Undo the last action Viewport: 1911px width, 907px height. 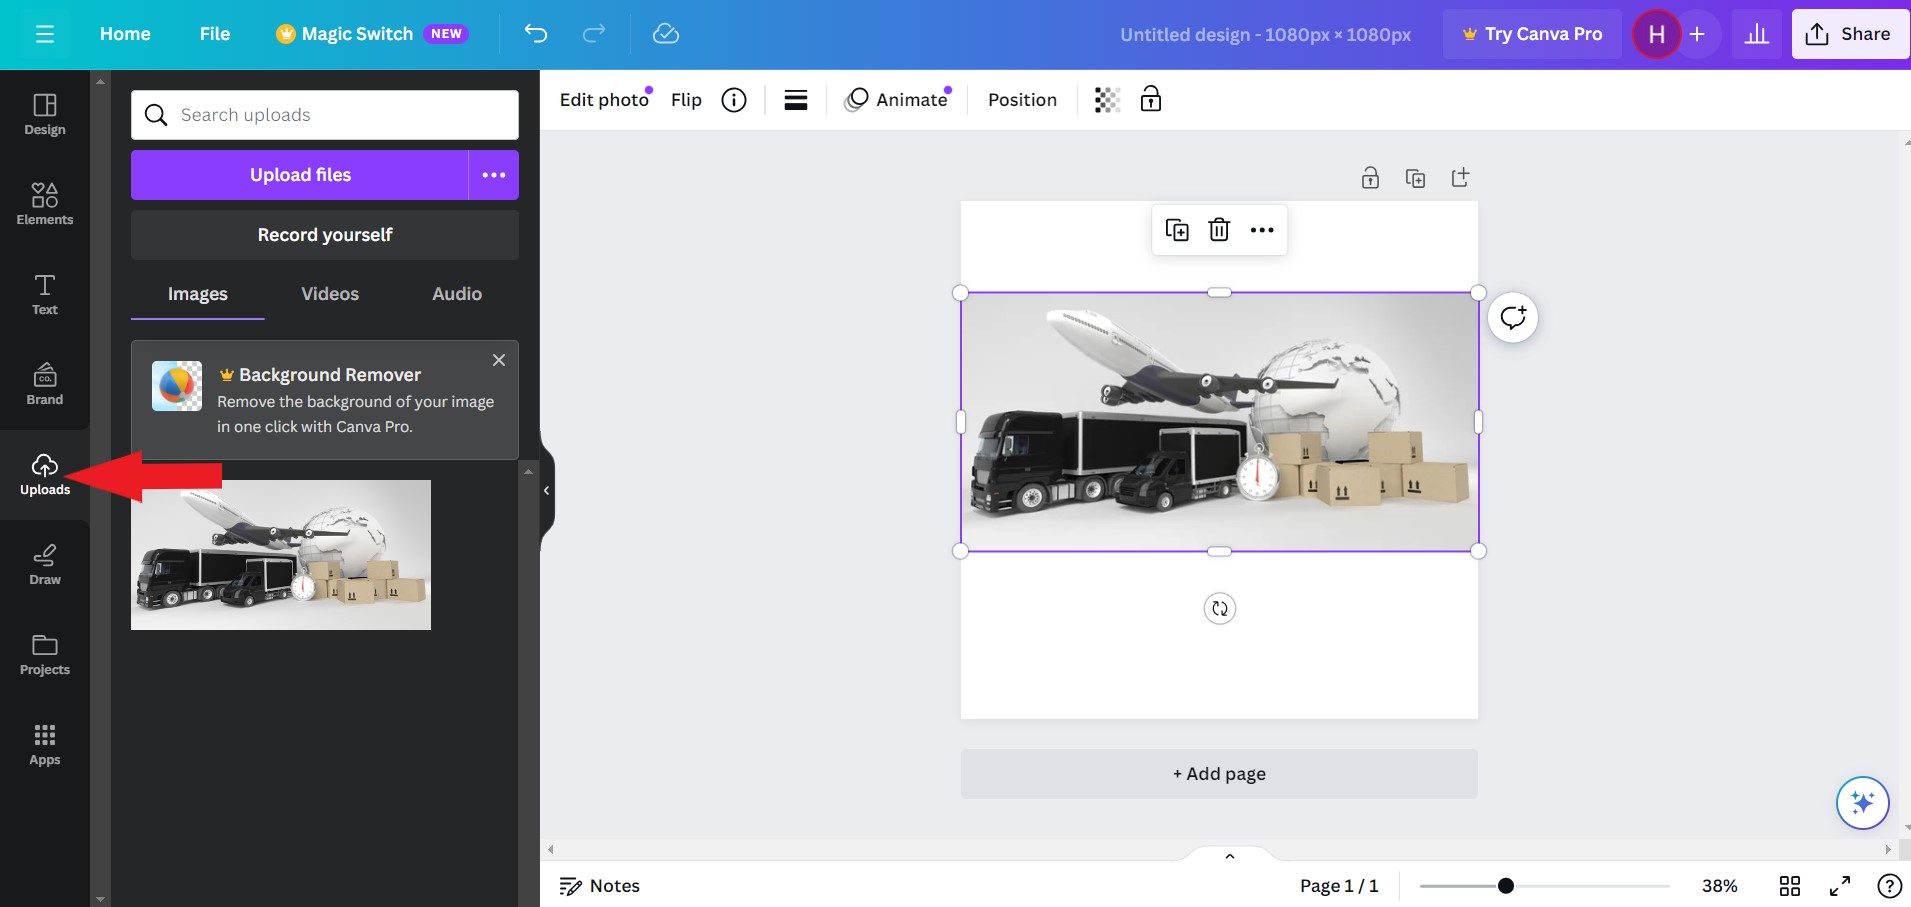click(537, 33)
